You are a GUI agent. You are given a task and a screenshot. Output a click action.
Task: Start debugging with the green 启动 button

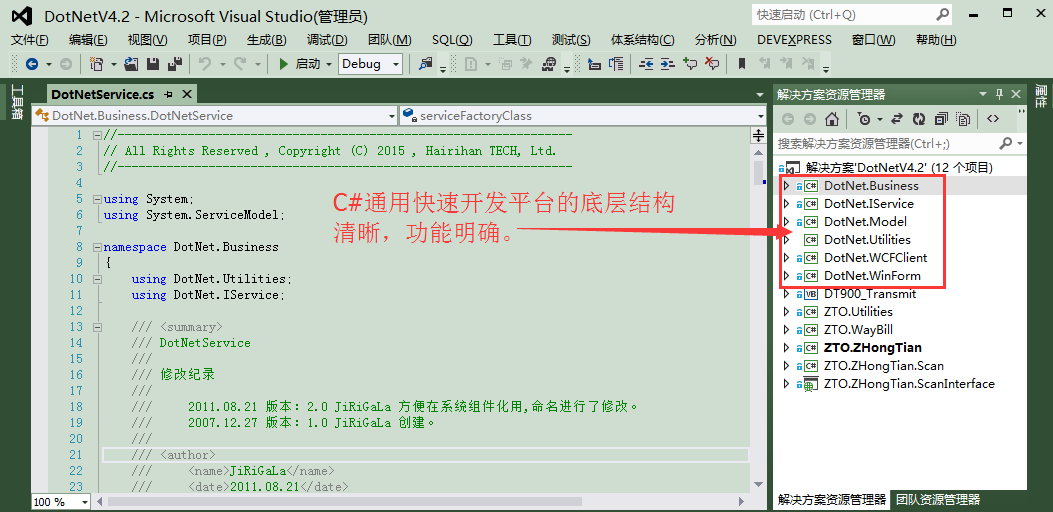point(300,65)
